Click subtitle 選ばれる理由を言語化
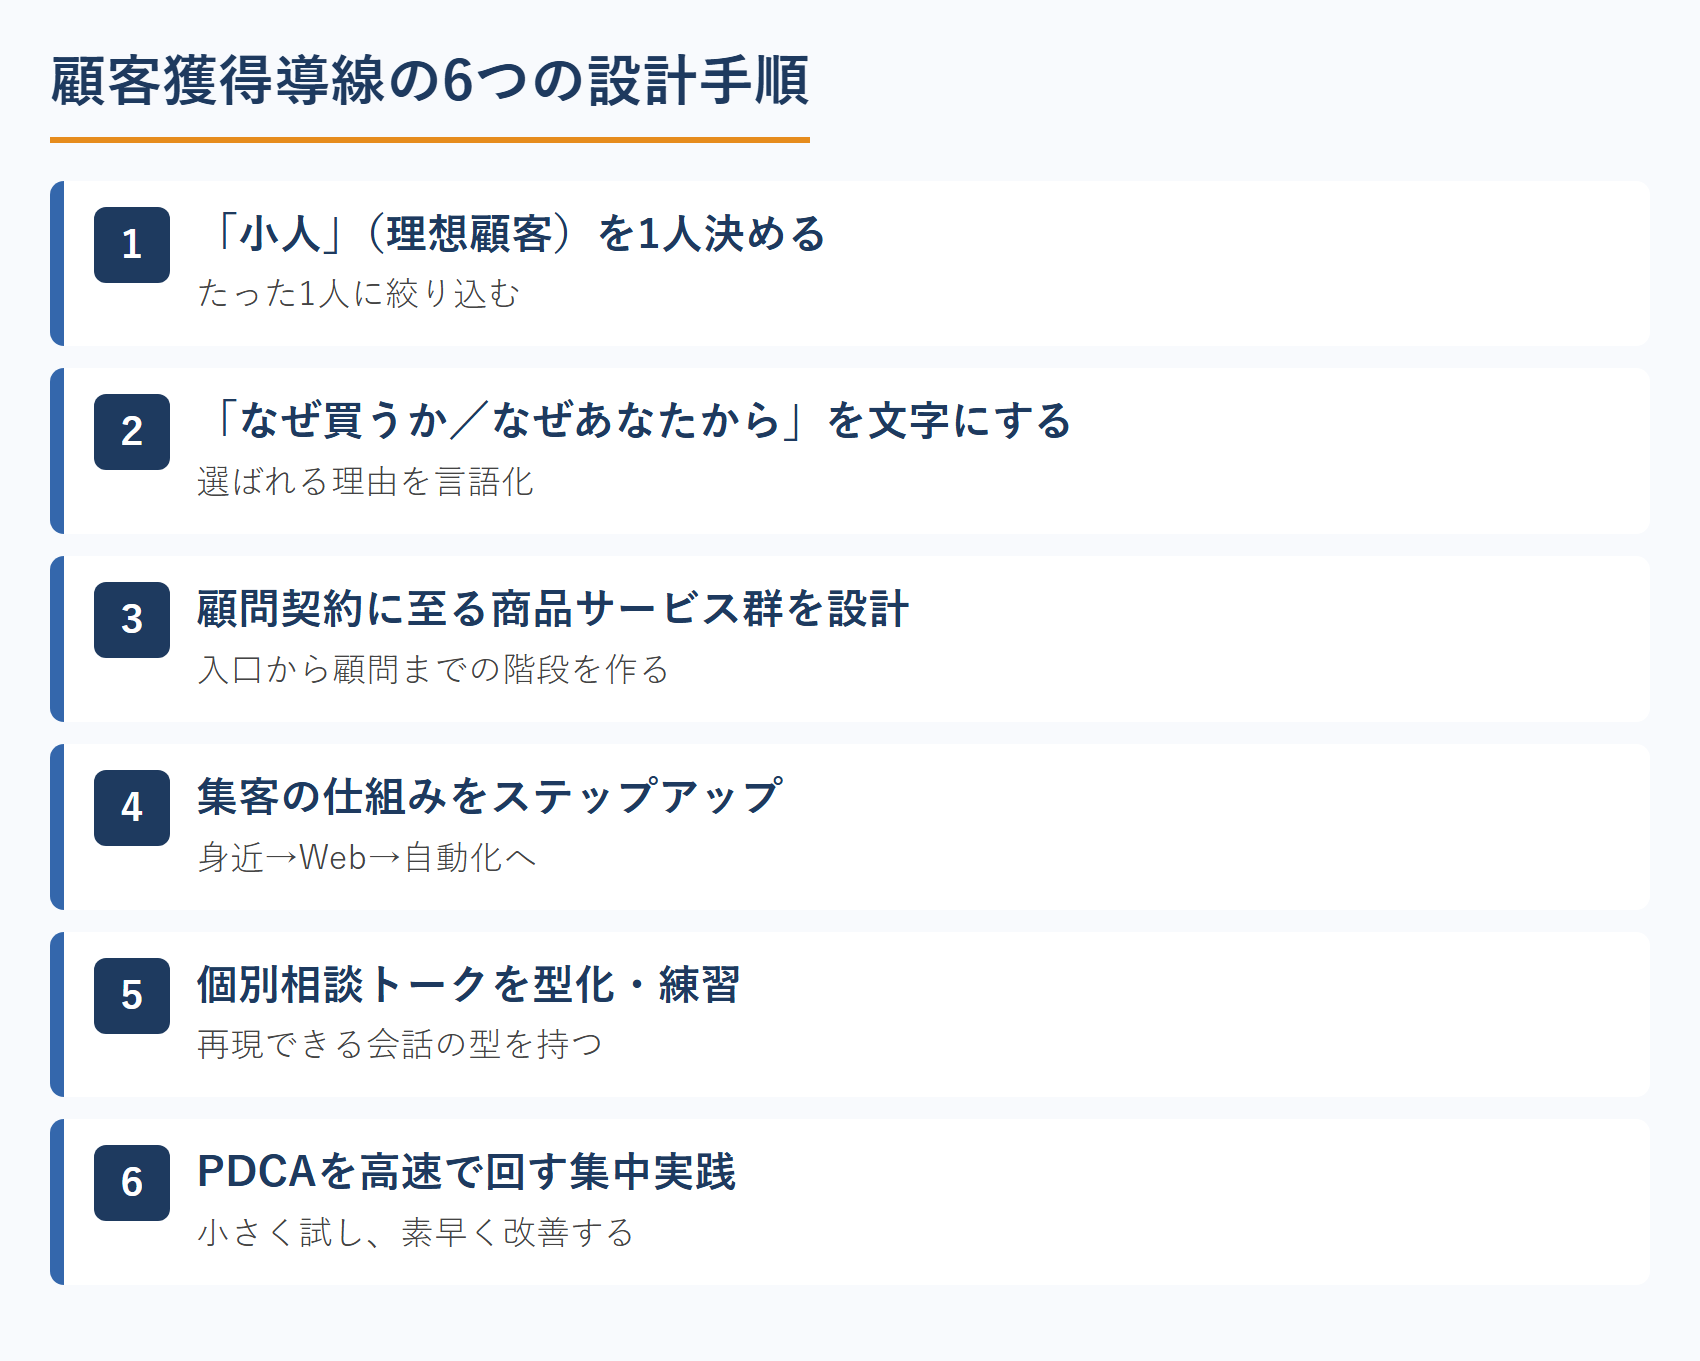Screen dimensions: 1700x1361 coord(366,482)
